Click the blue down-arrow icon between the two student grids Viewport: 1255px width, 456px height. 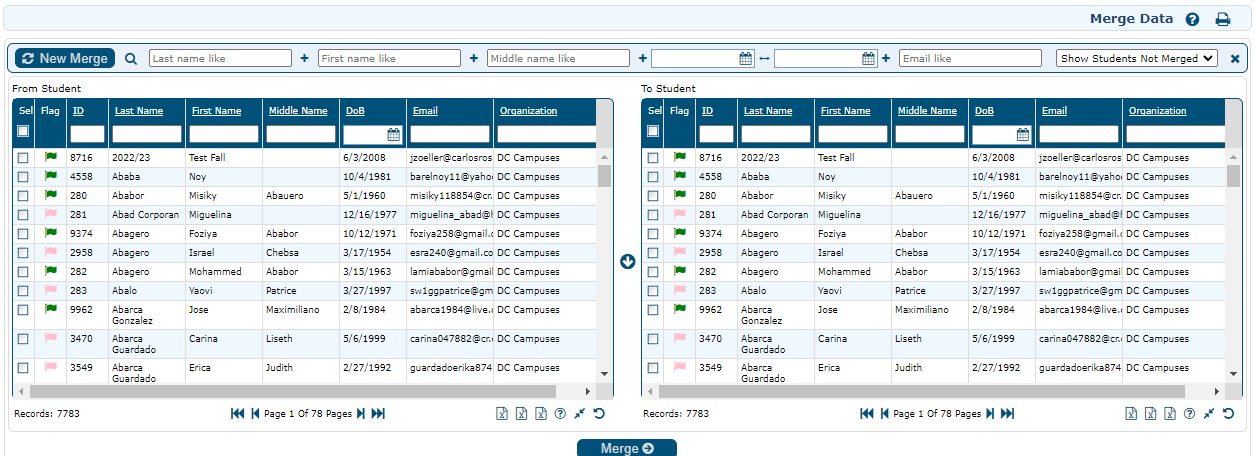[x=628, y=262]
